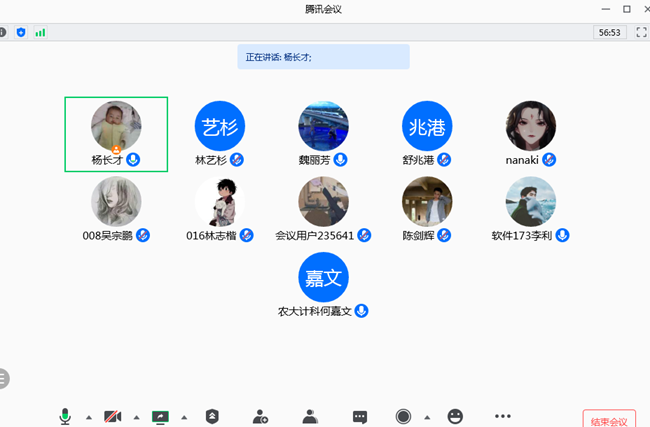The image size is (650, 427).
Task: Click 016林志楷's muted mic icon
Action: coord(247,235)
